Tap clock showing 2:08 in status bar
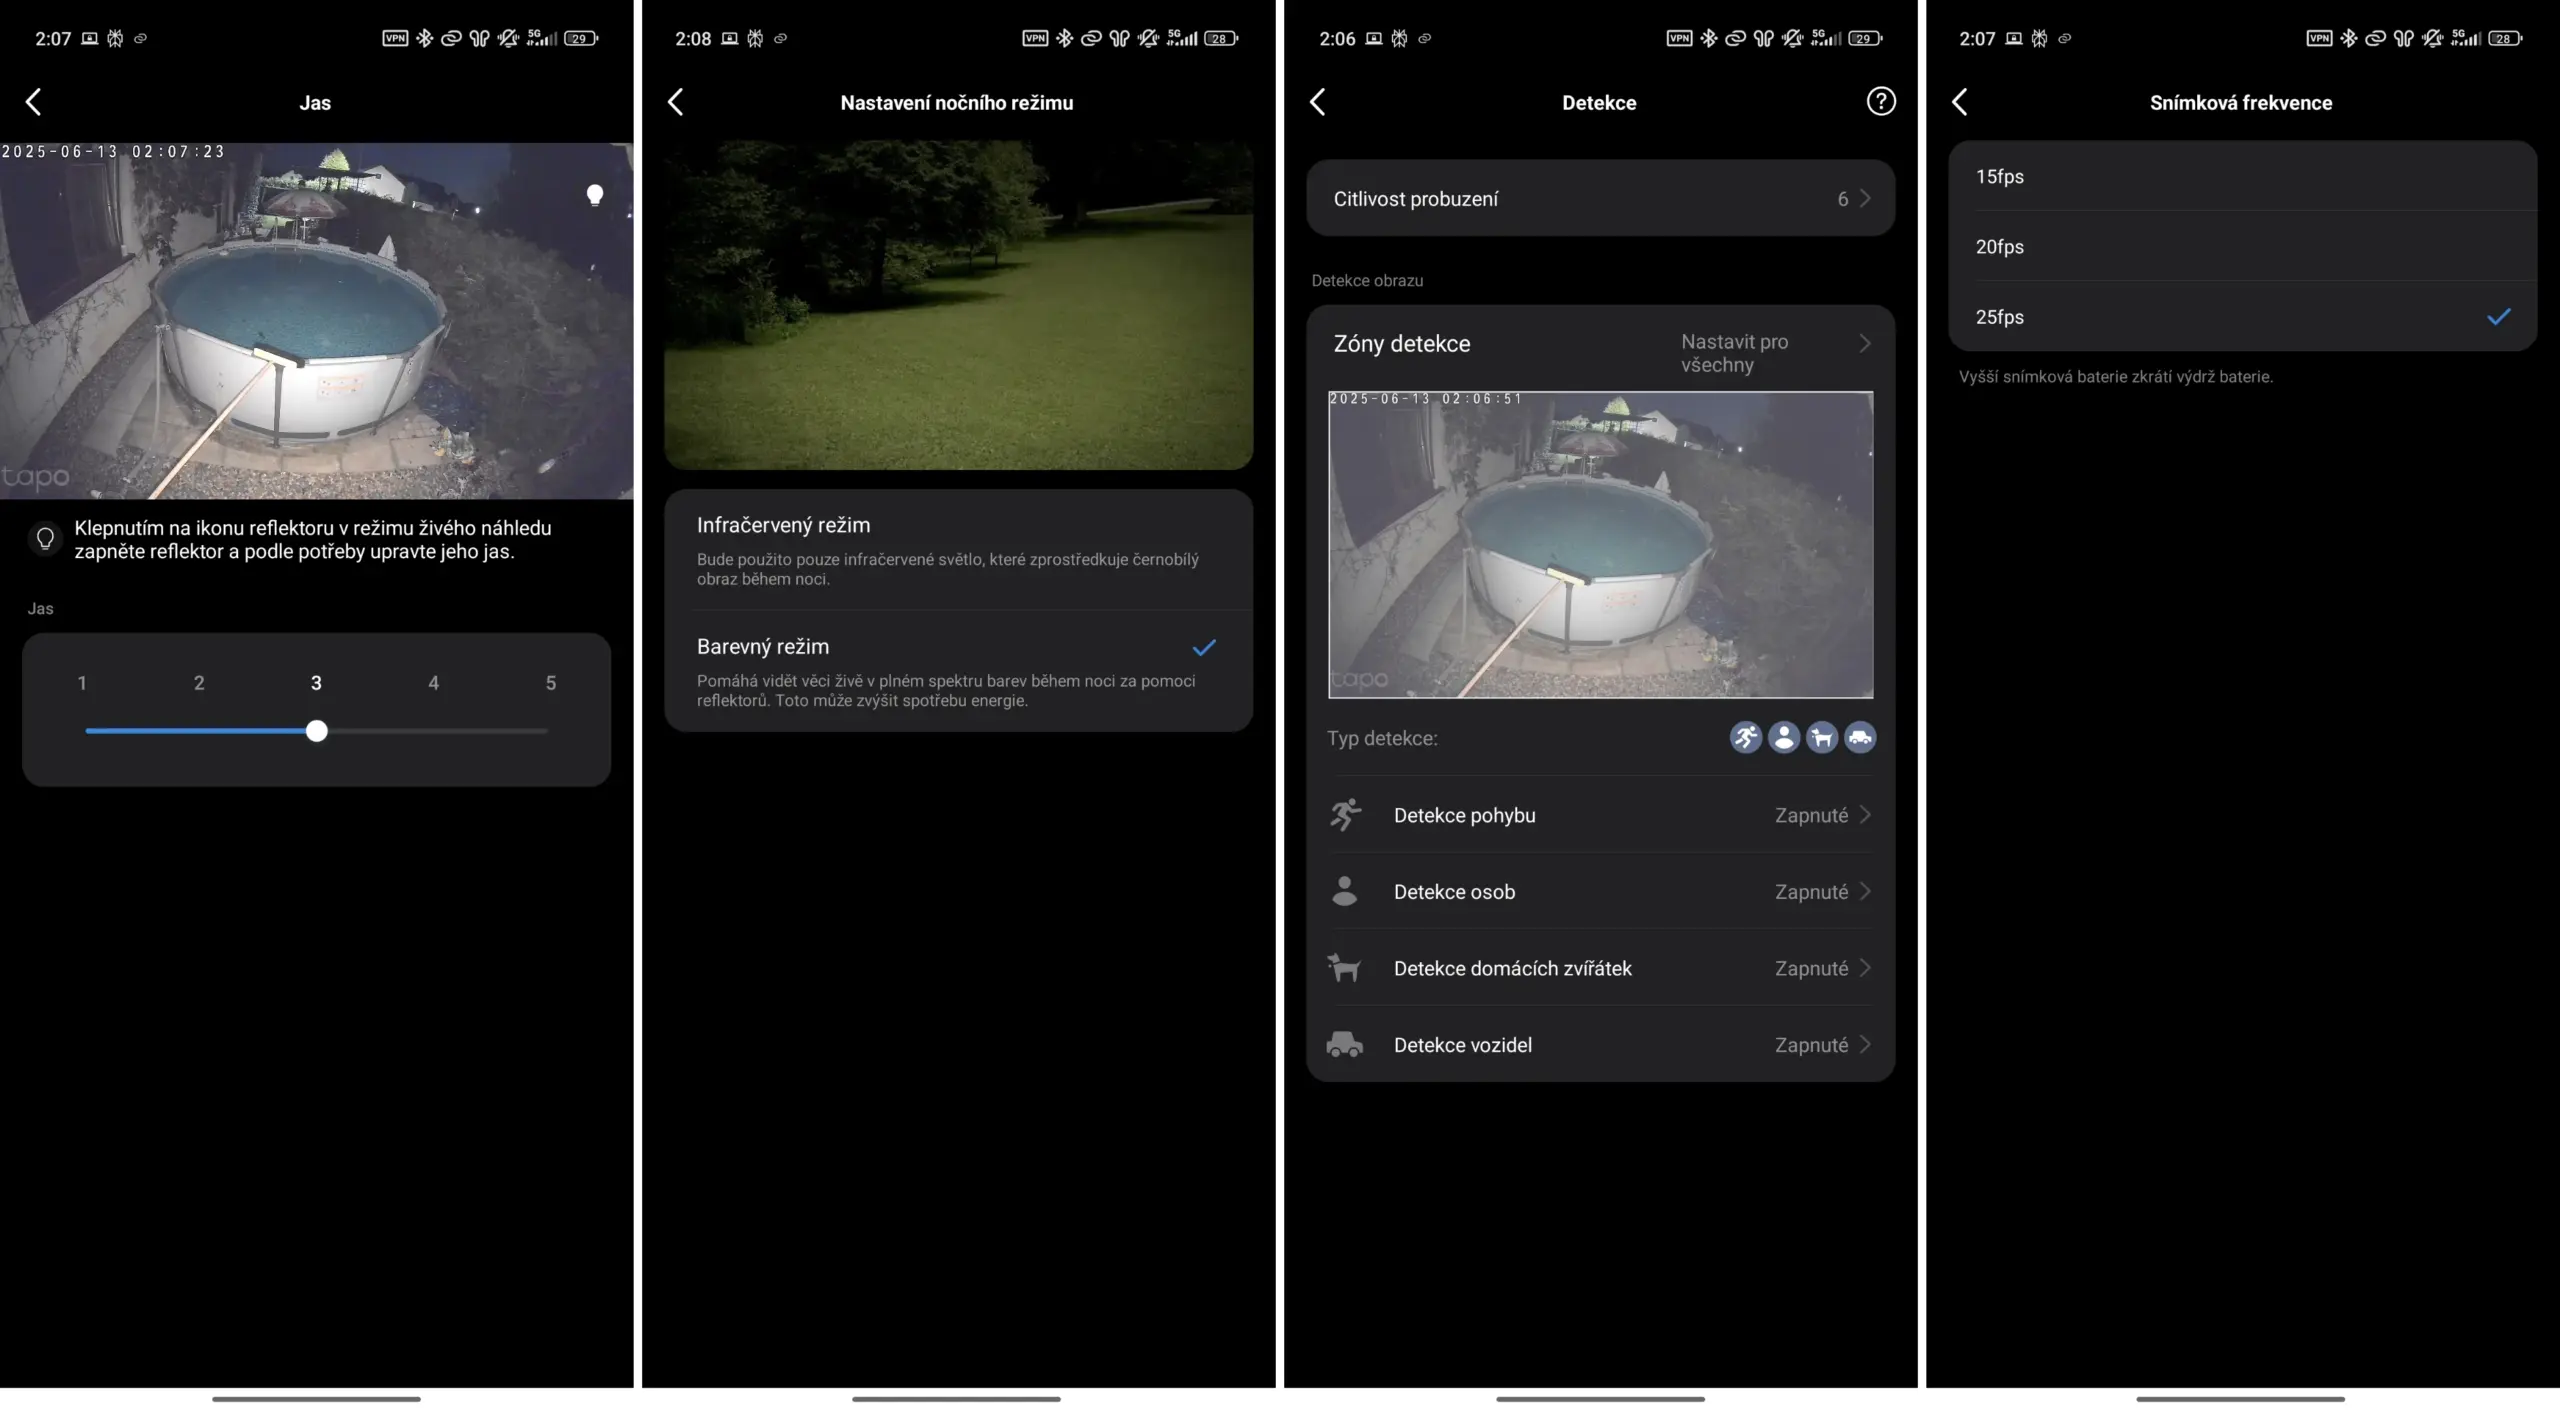Viewport: 2560px width, 1410px height. (x=693, y=38)
